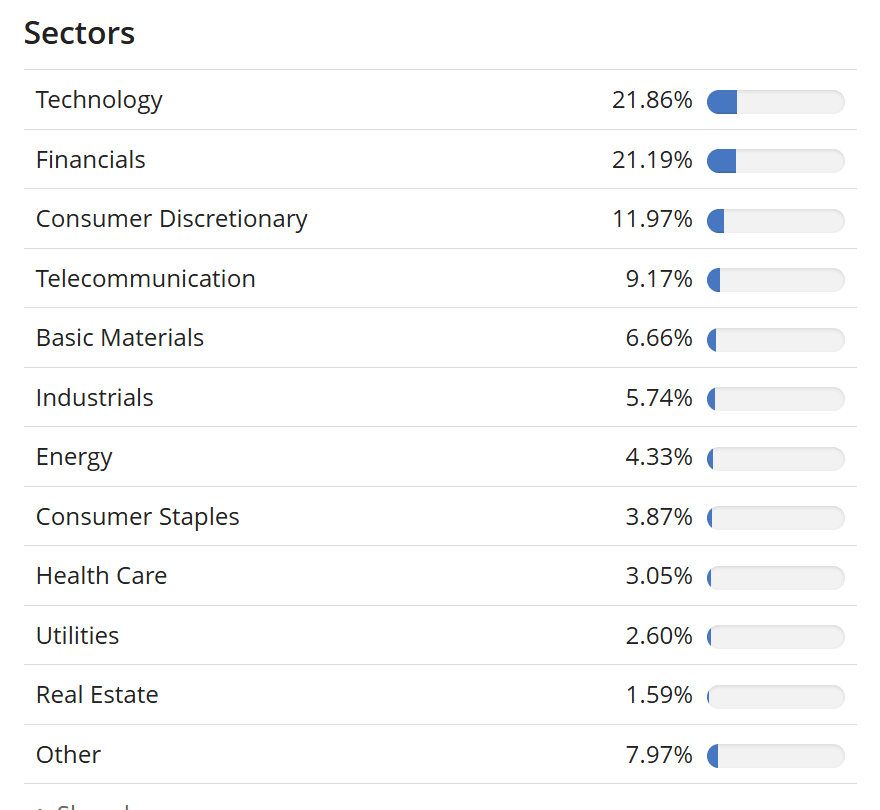The width and height of the screenshot is (880, 810).
Task: Click the 7.97% Other percentage value
Action: click(659, 755)
